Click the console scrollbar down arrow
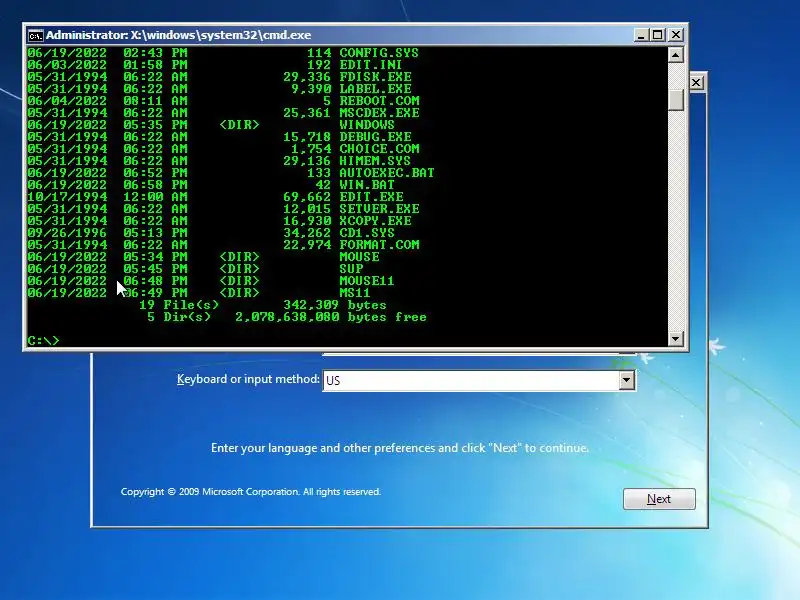This screenshot has height=600, width=800. coord(676,338)
